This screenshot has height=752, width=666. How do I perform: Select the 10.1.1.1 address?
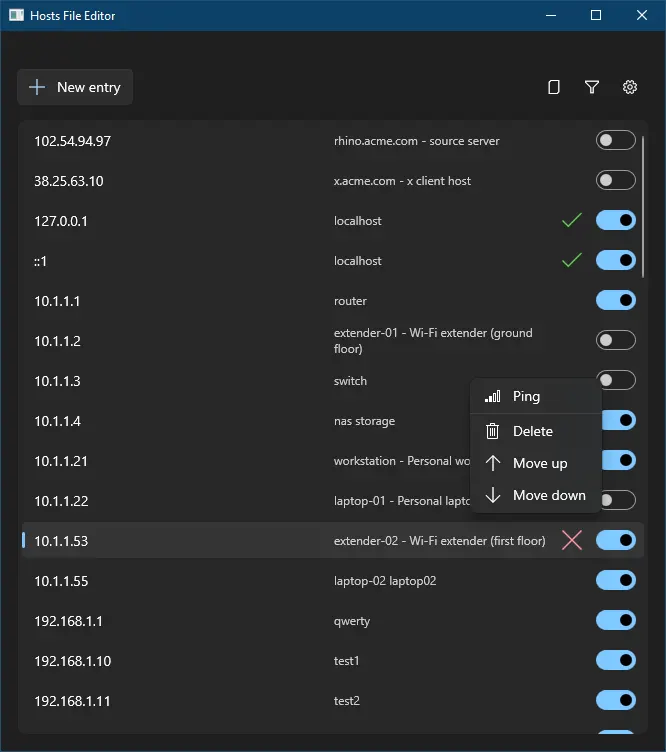pyautogui.click(x=57, y=301)
